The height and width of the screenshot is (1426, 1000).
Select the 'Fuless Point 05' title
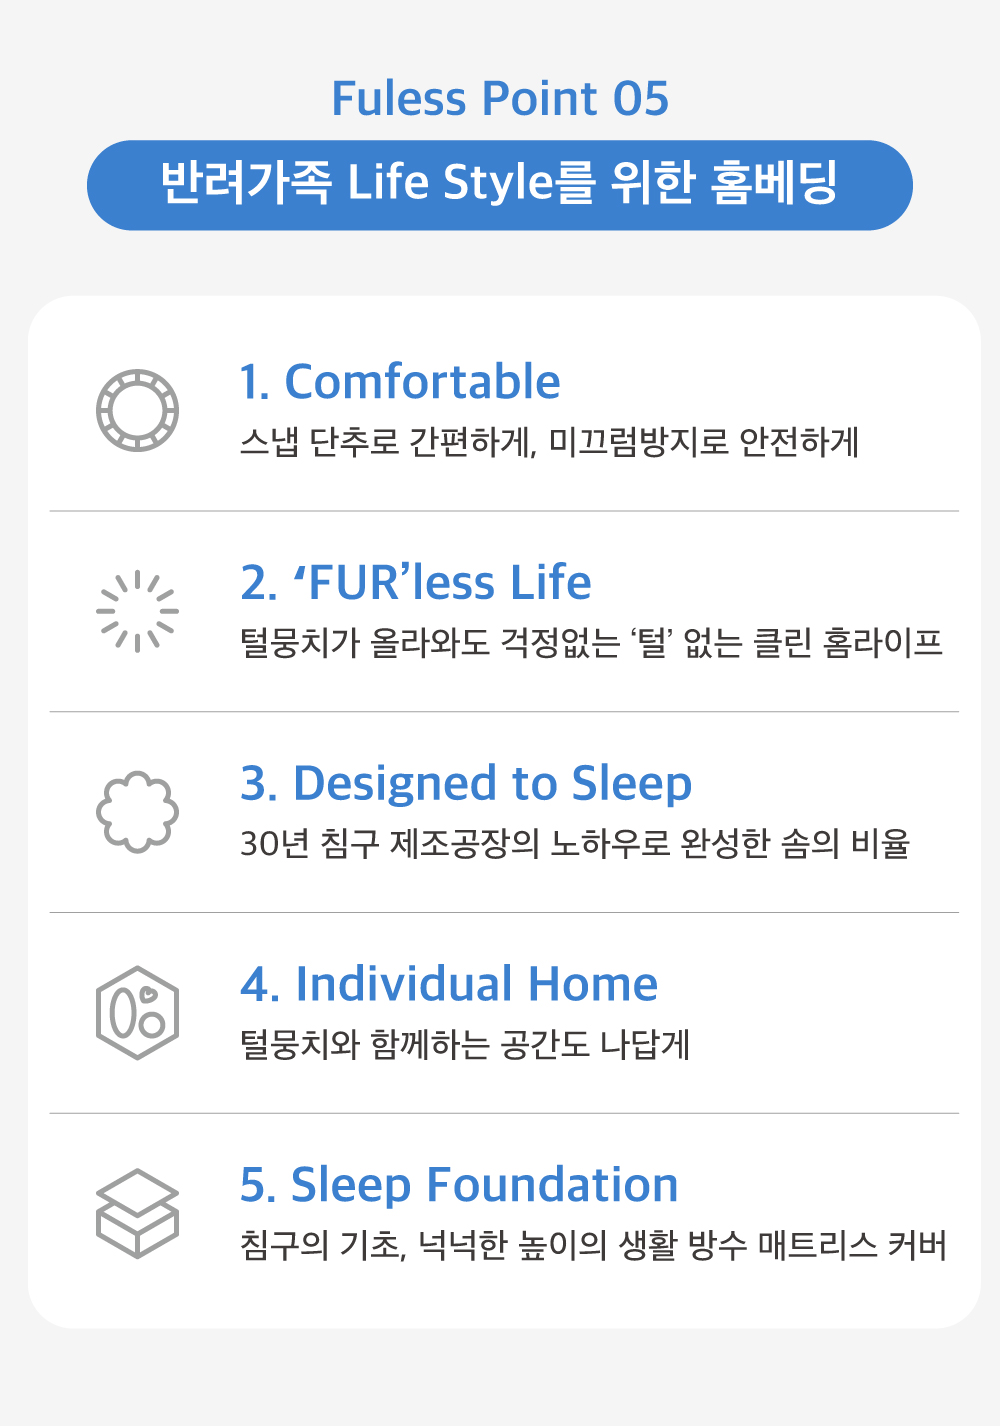[500, 99]
